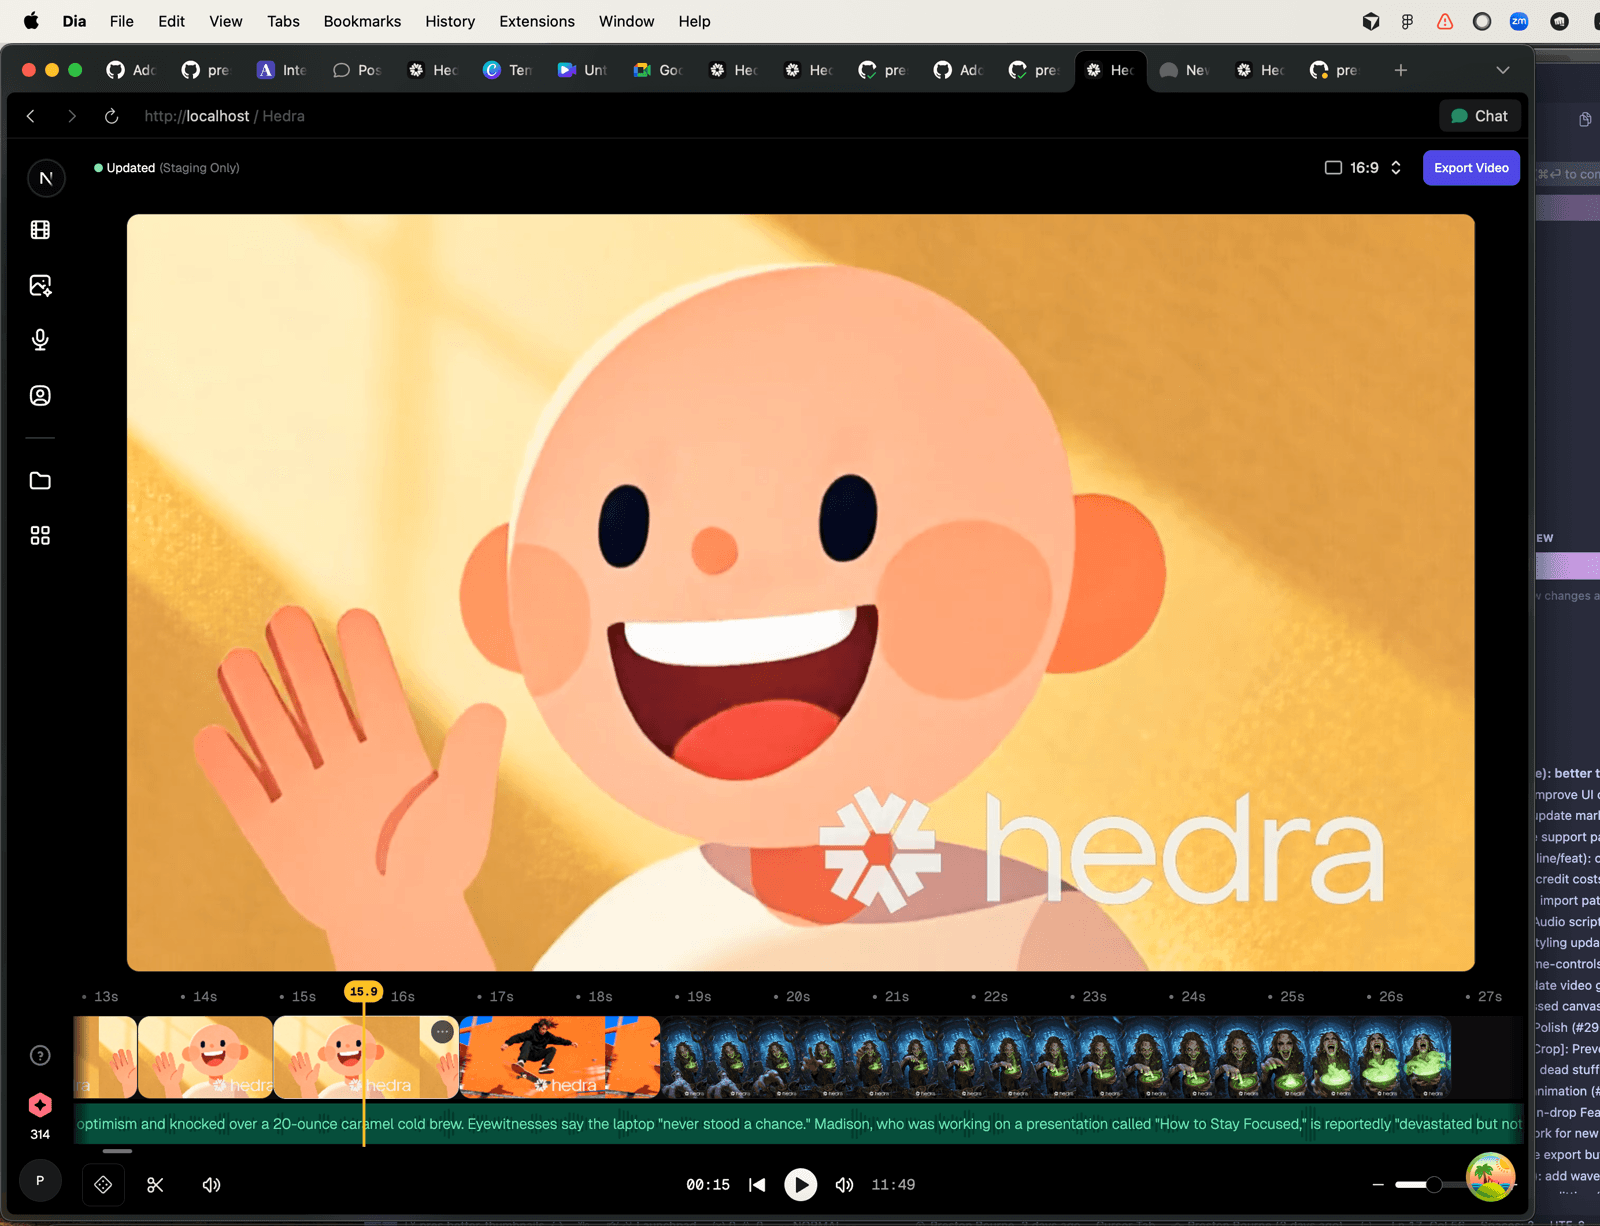1600x1226 pixels.
Task: Open the 16:9 aspect ratio dropdown
Action: point(1363,168)
